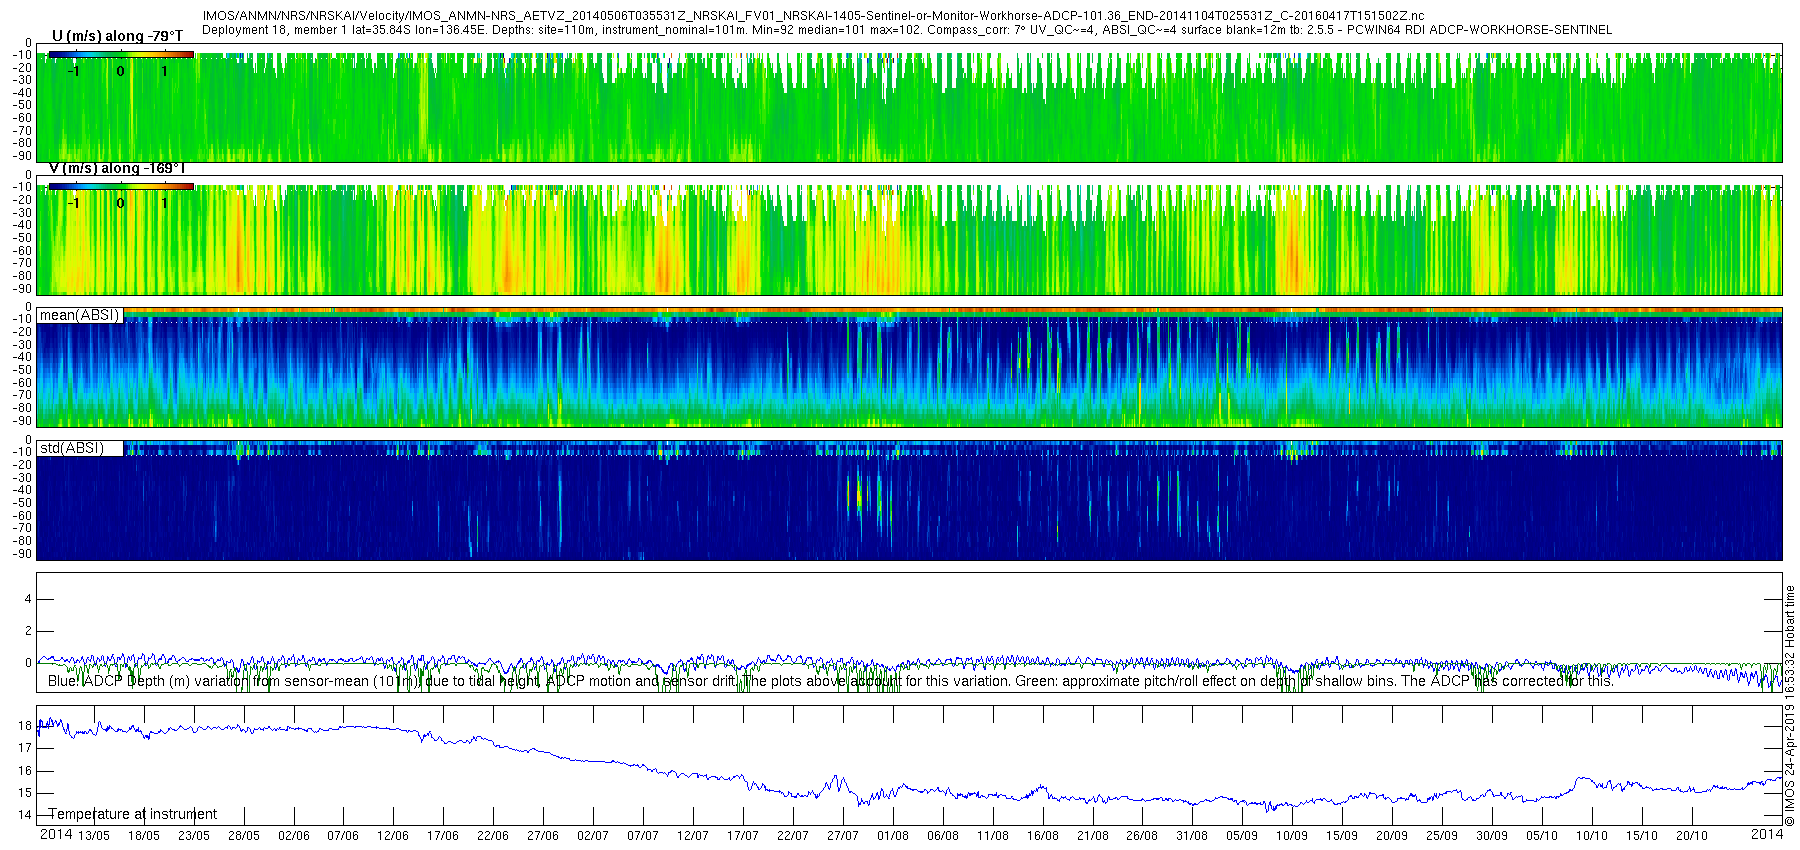Click the 'mean(ABSI)' panel label
Viewport: 1800px width, 850px height.
point(79,315)
